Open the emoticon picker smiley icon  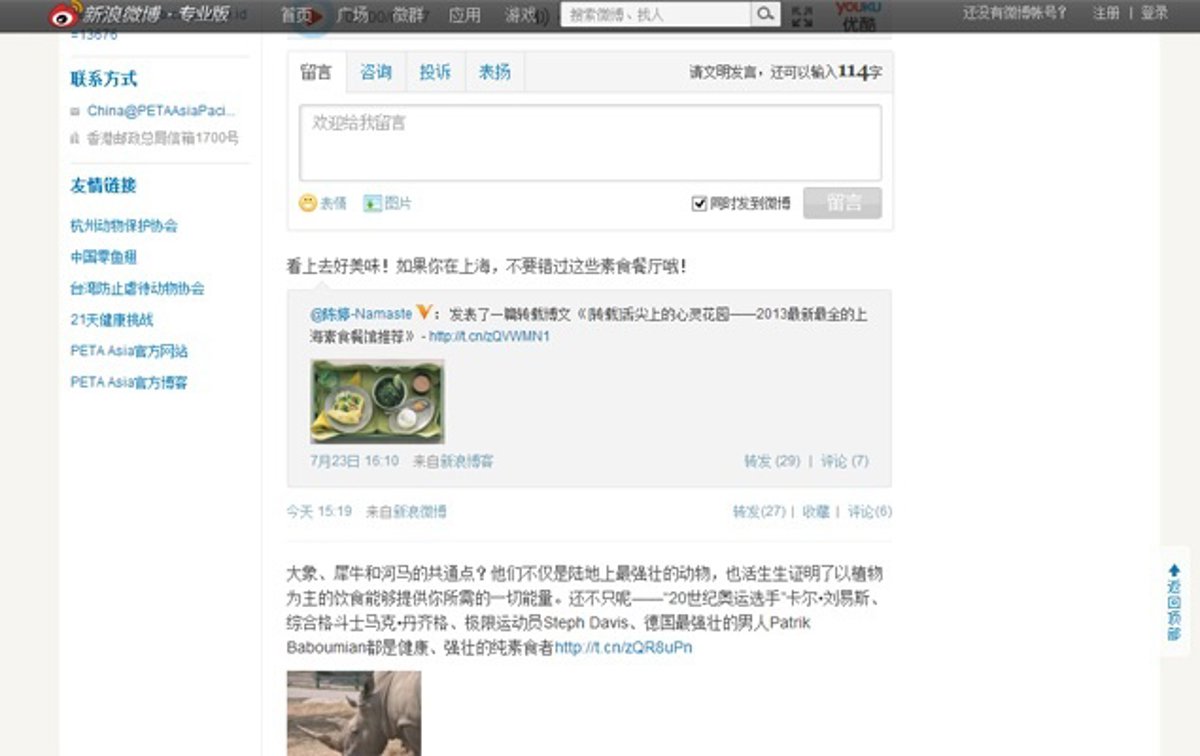pyautogui.click(x=308, y=203)
